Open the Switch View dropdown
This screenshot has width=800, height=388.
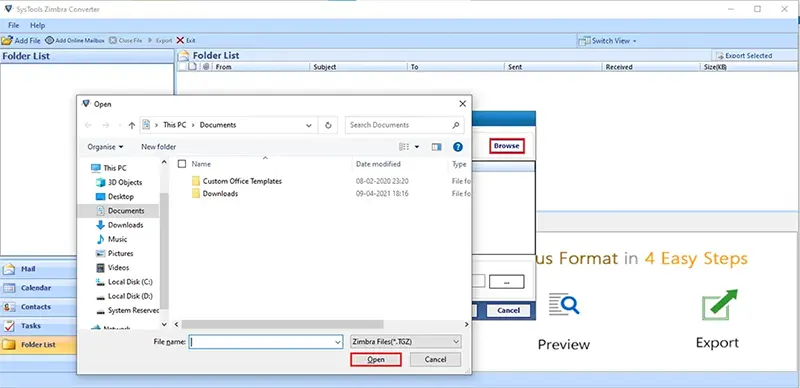pyautogui.click(x=607, y=40)
